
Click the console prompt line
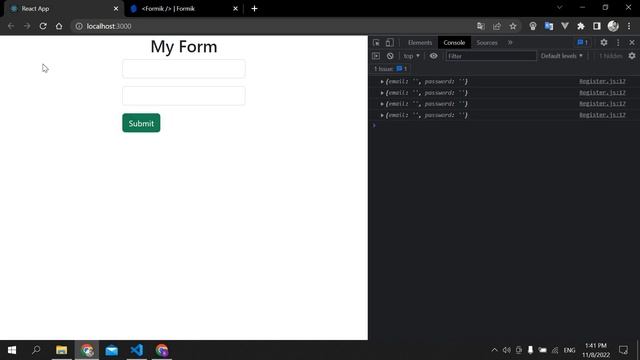504,125
